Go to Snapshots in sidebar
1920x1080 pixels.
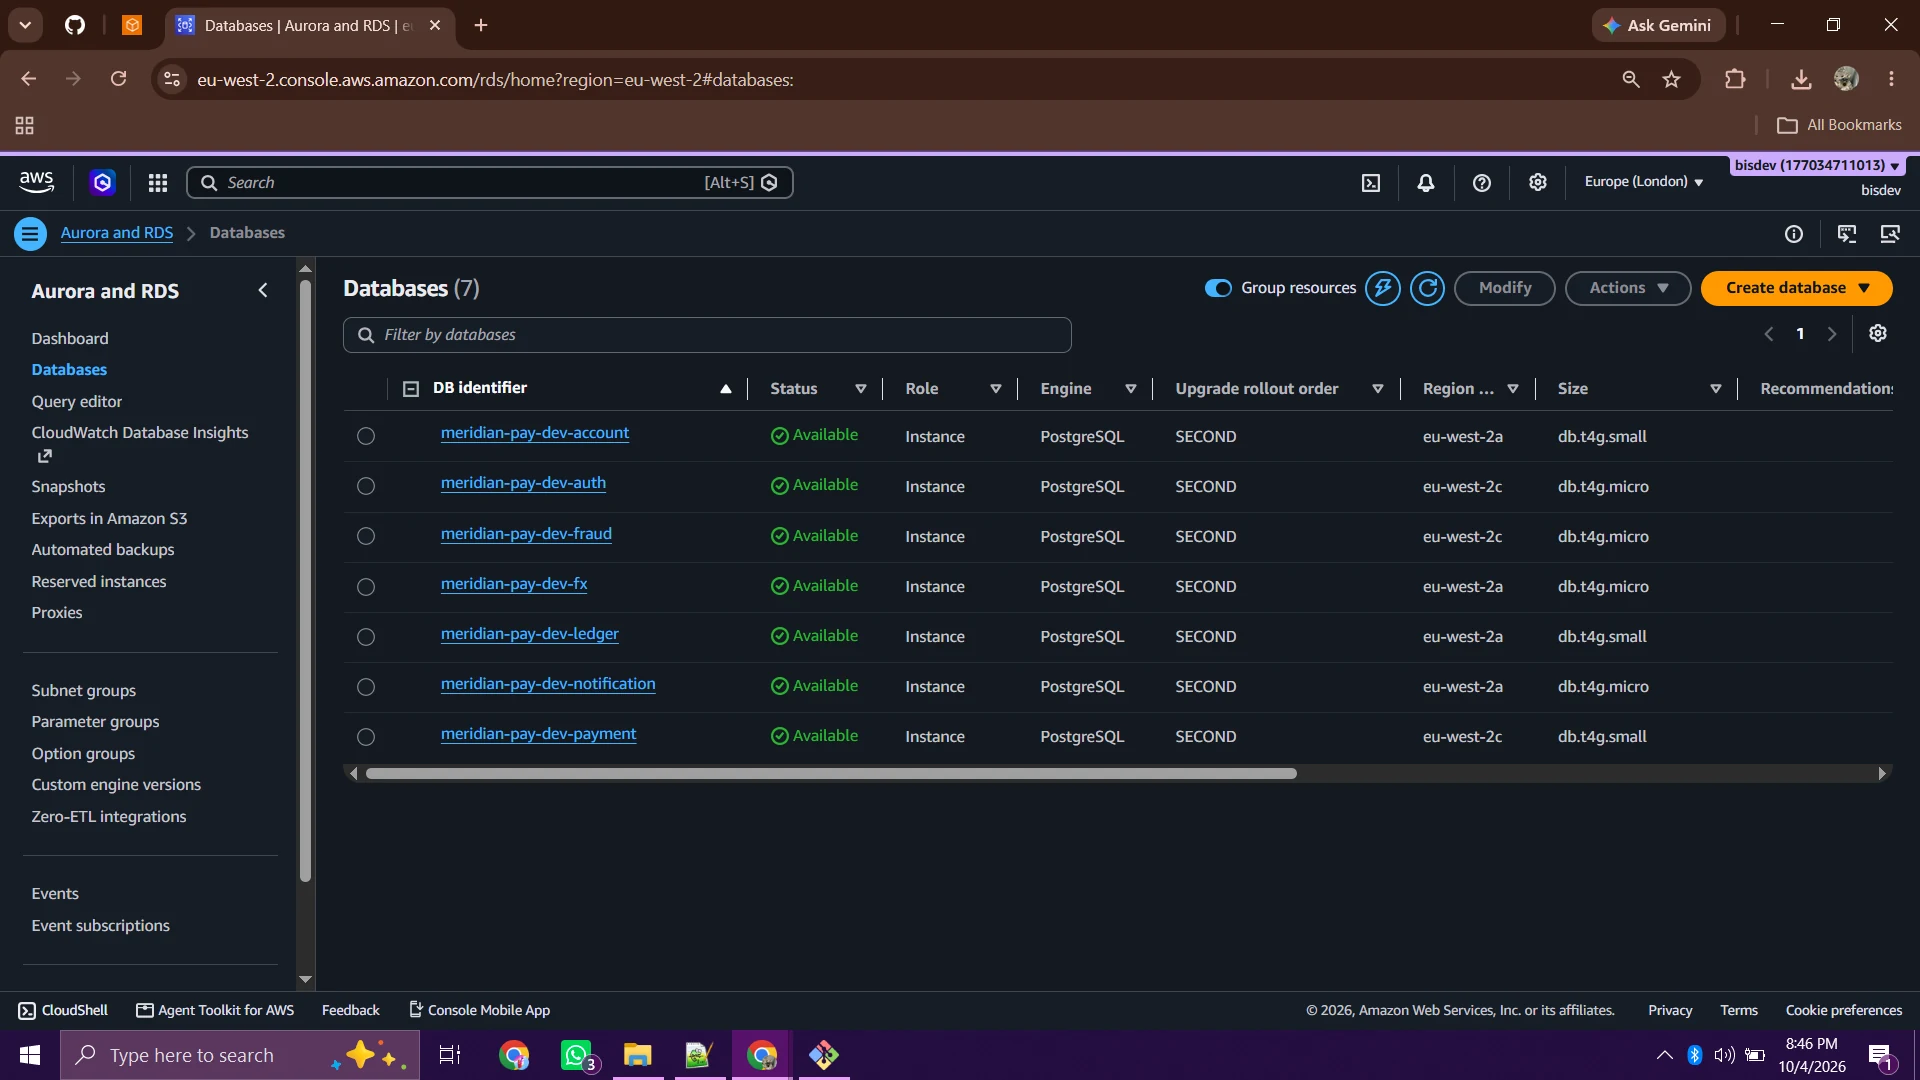68,487
